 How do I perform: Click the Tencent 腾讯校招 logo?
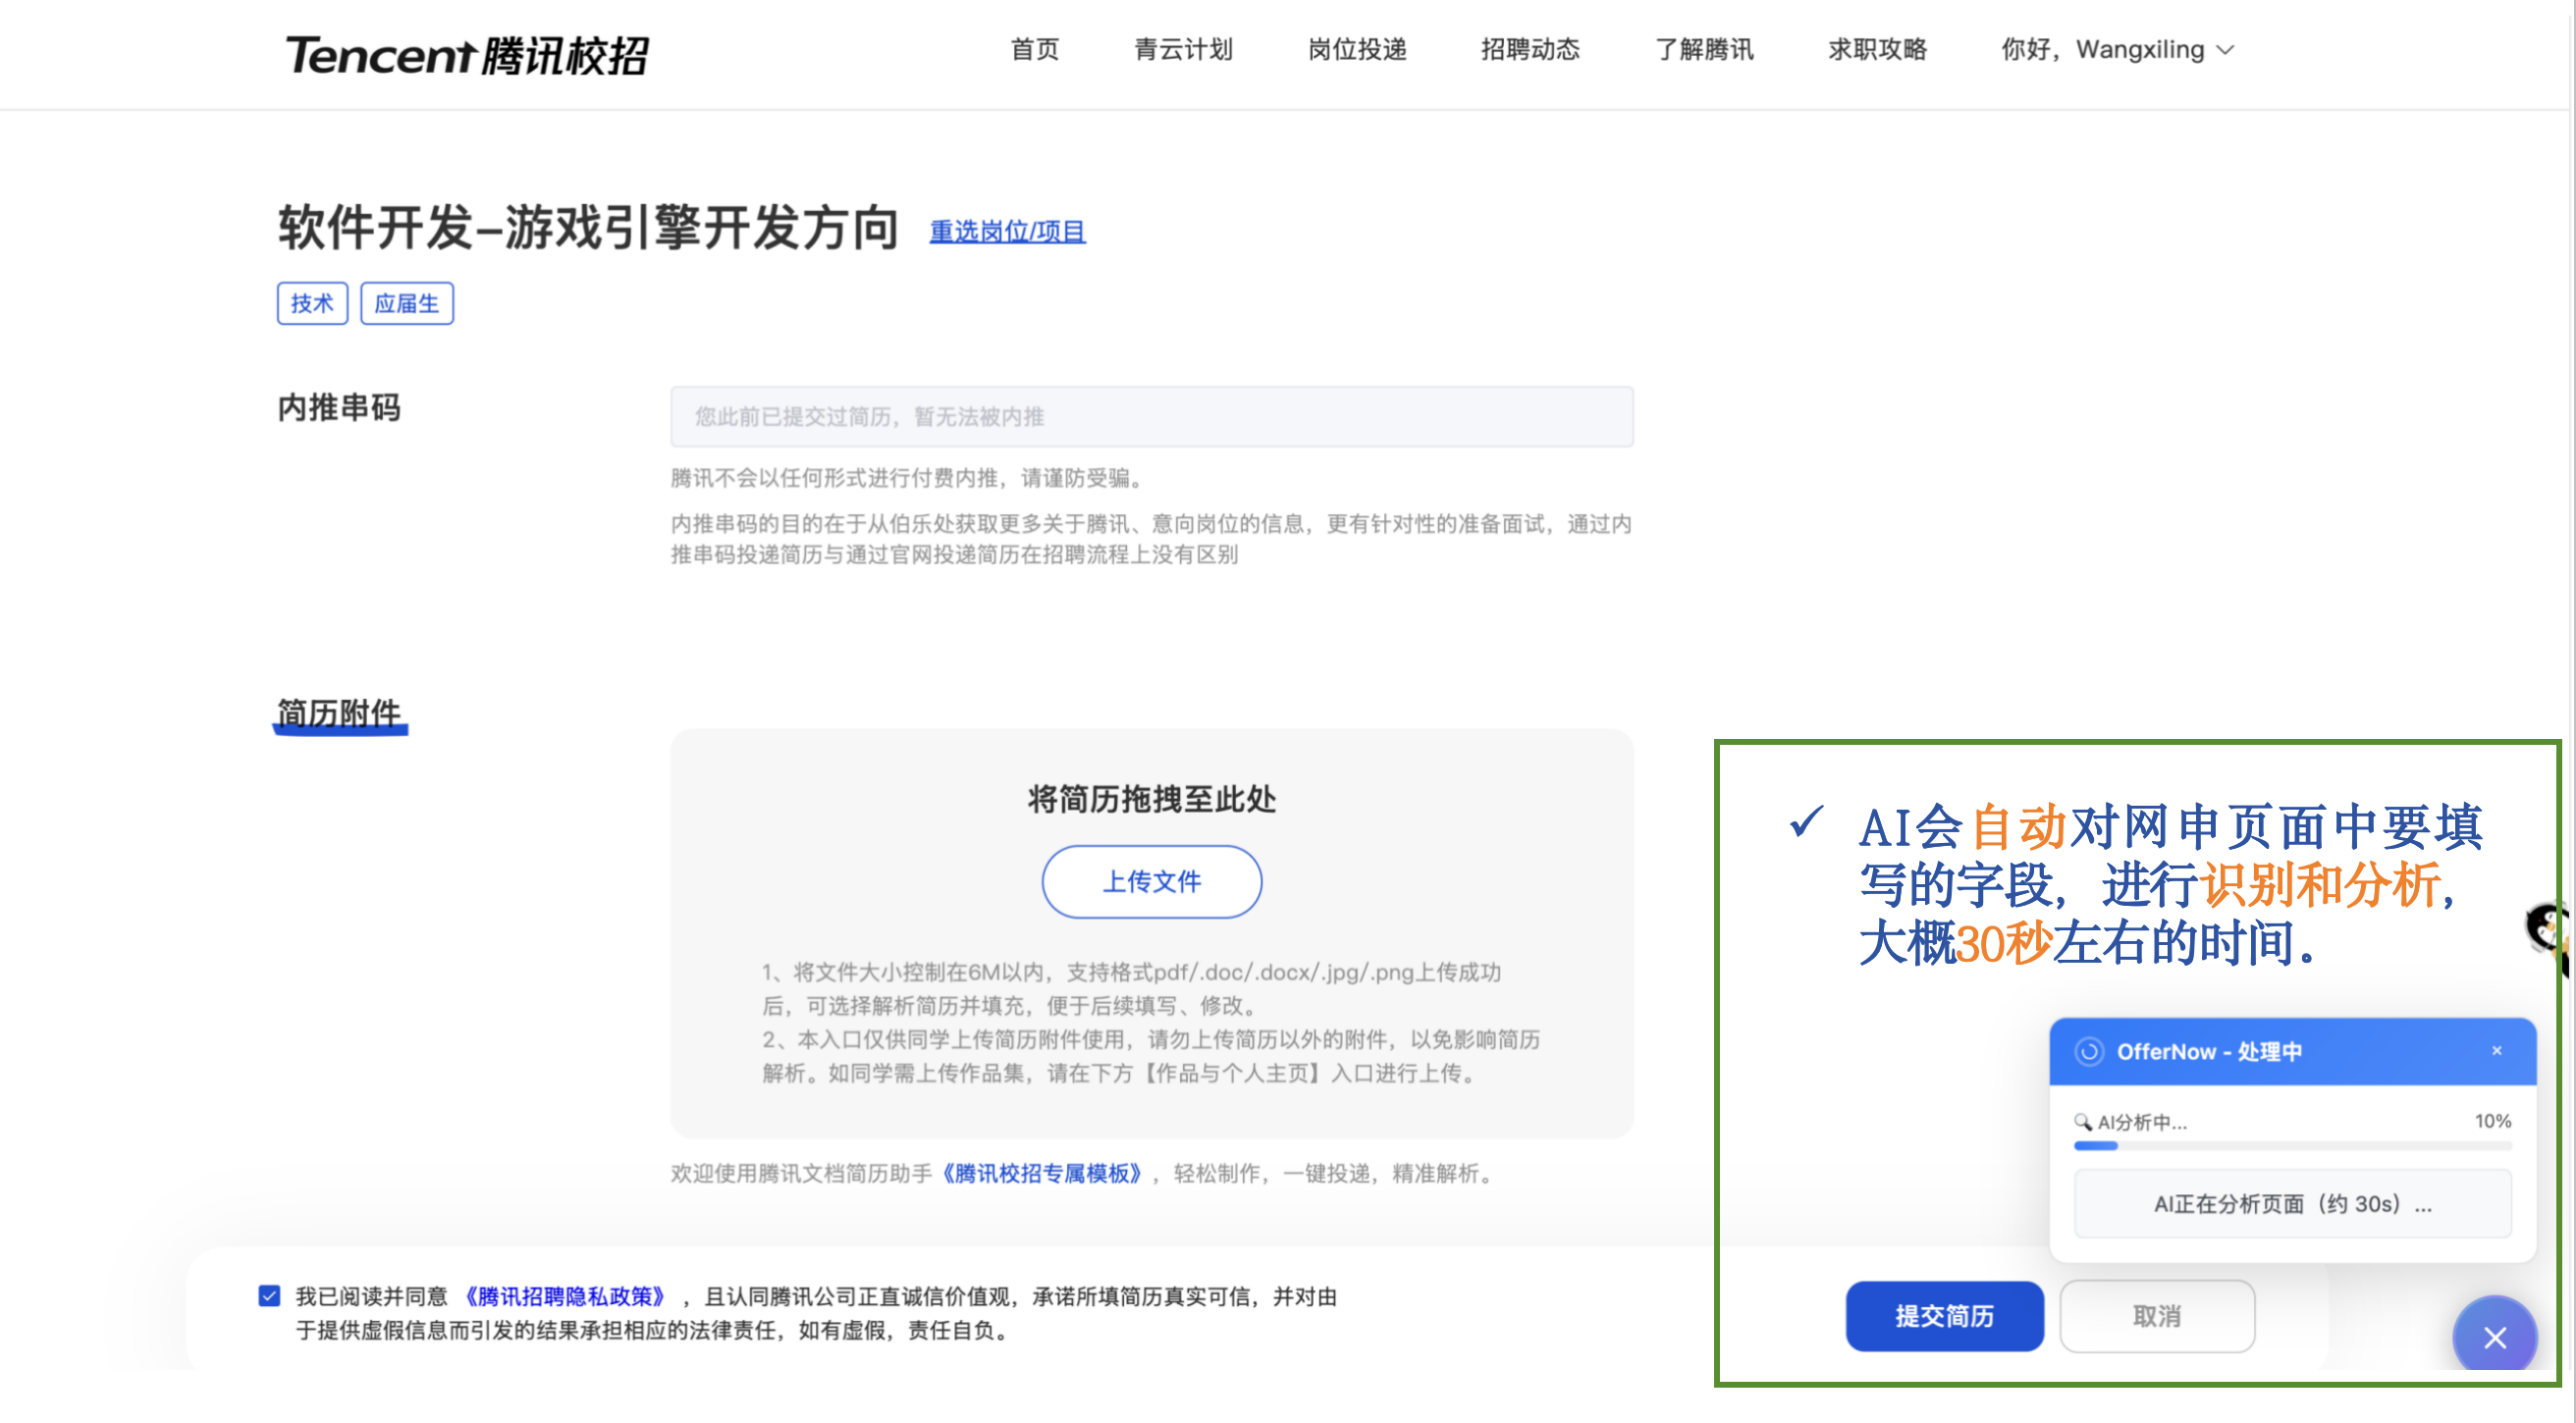coord(467,55)
